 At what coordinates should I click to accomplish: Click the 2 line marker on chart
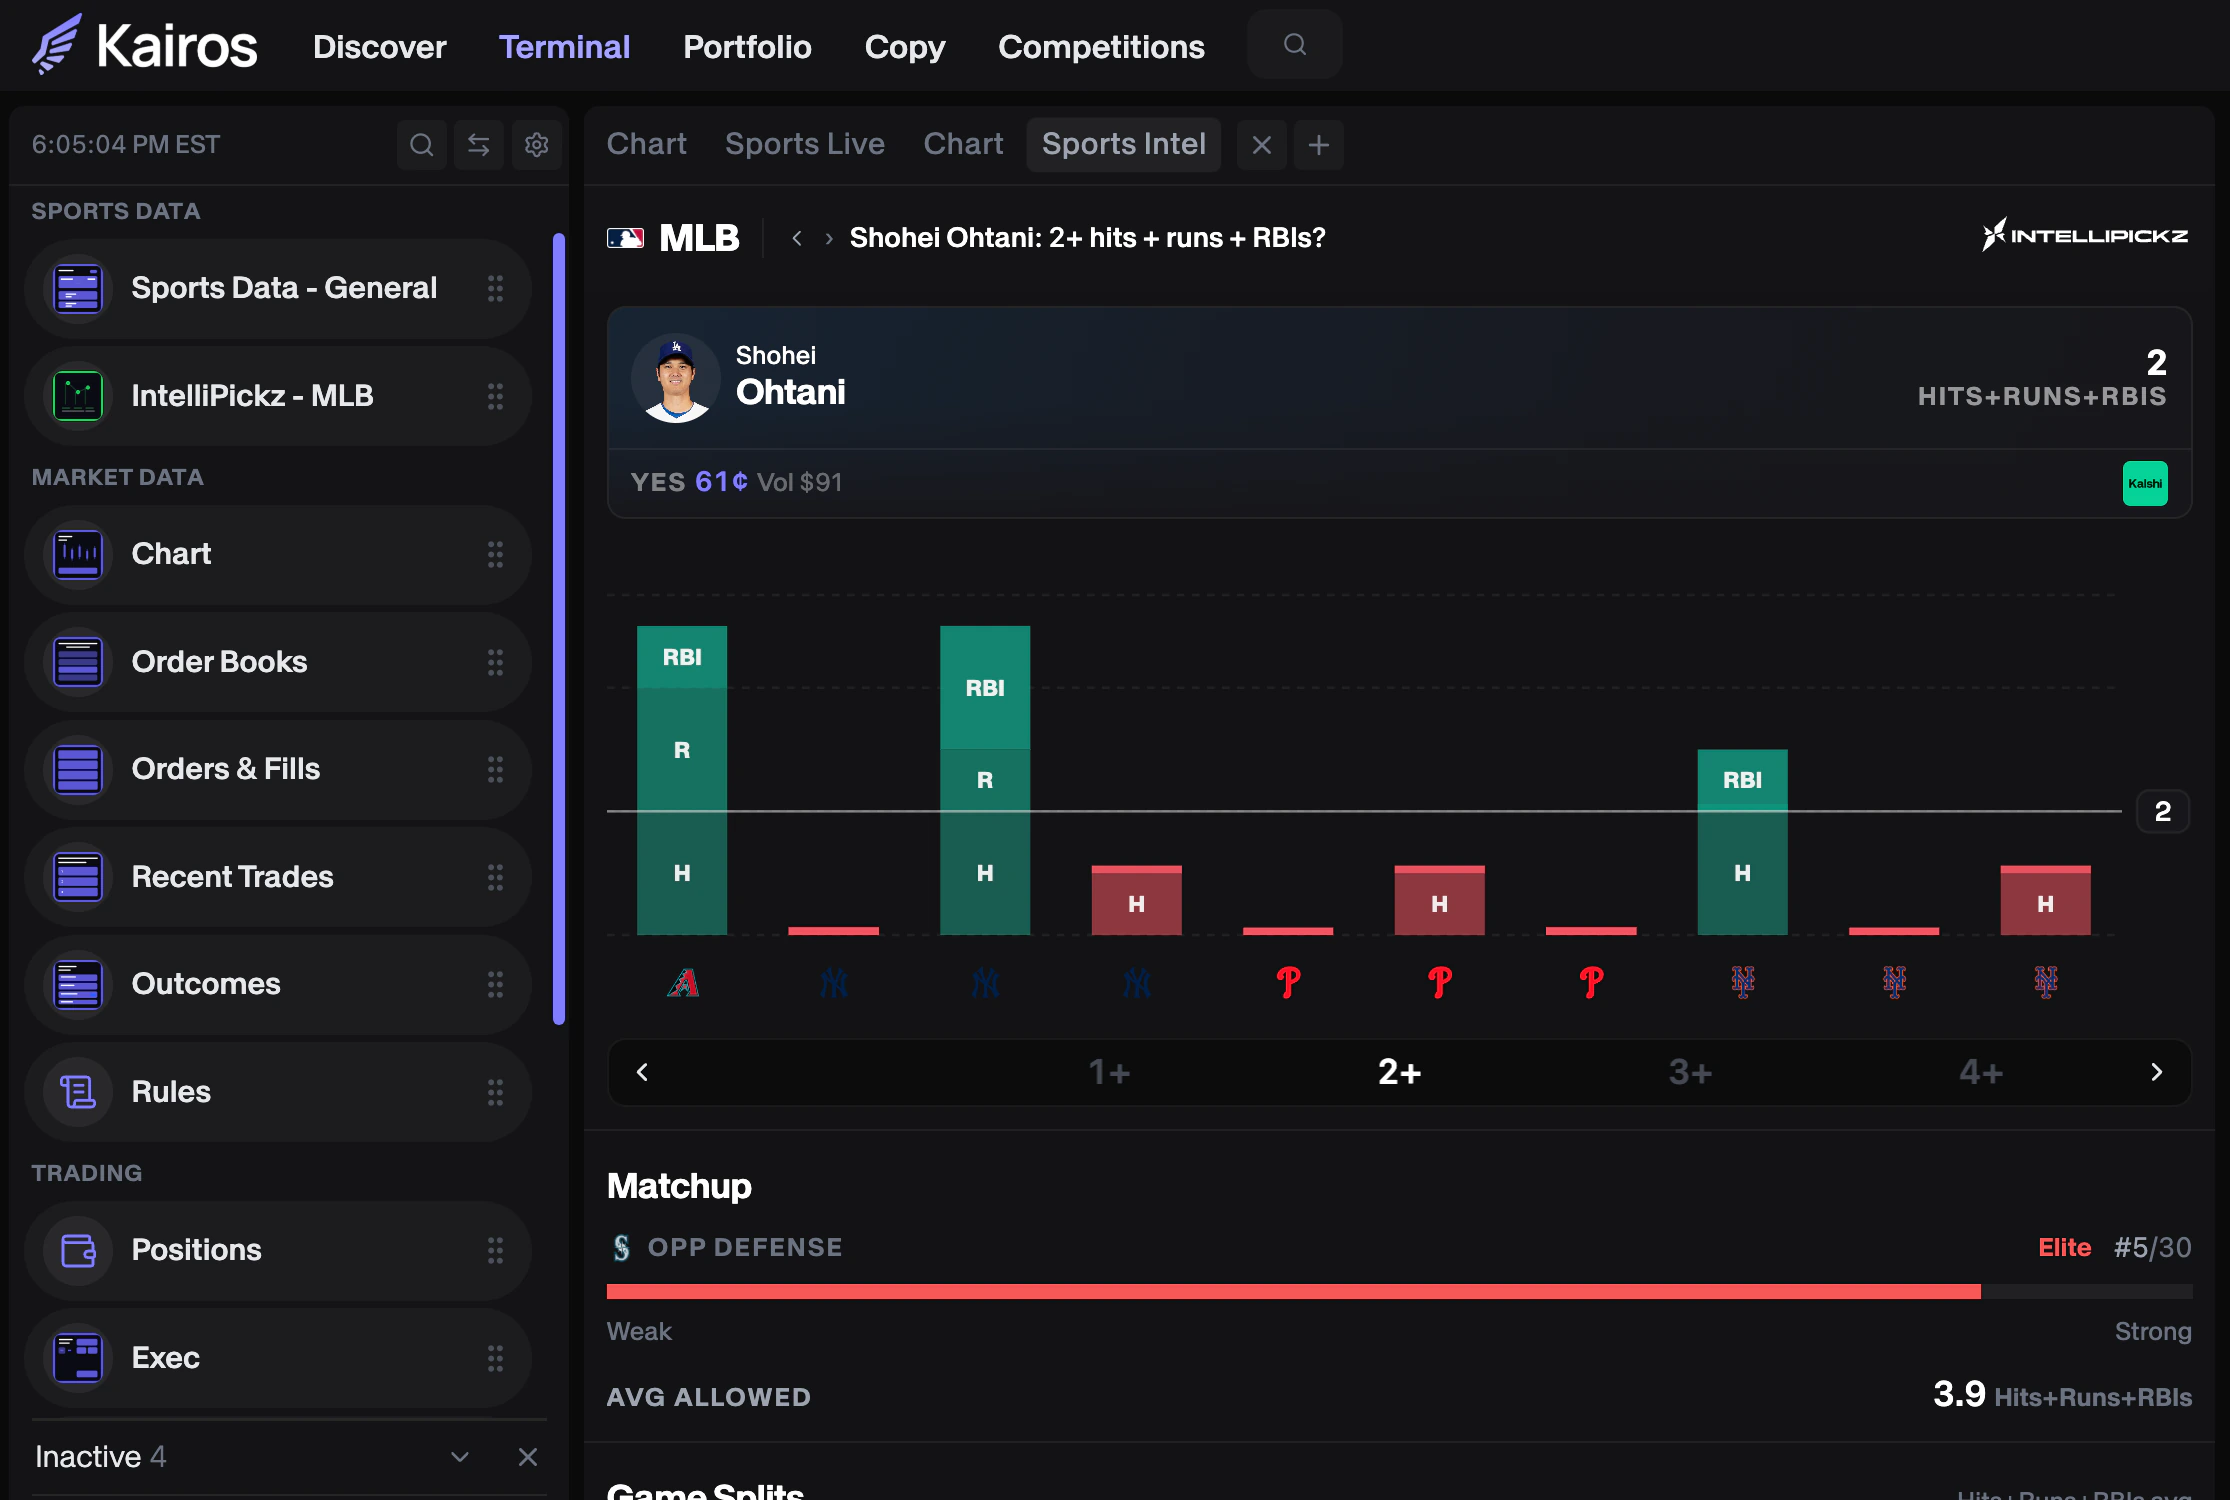[2162, 811]
